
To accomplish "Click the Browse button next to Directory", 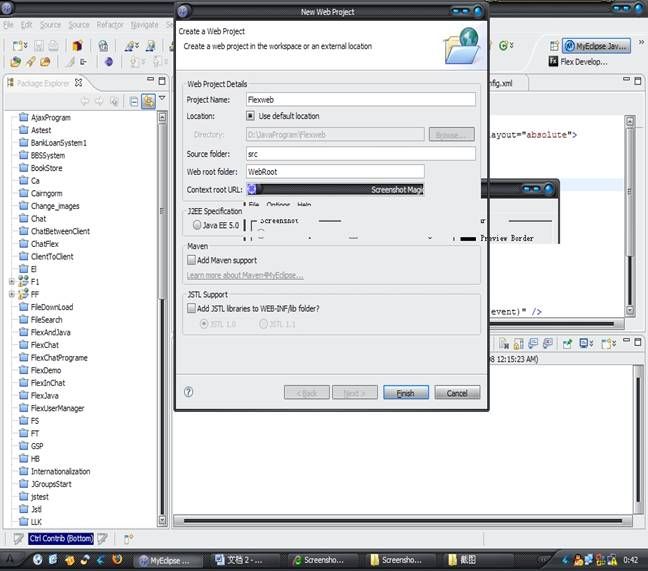I will click(451, 134).
